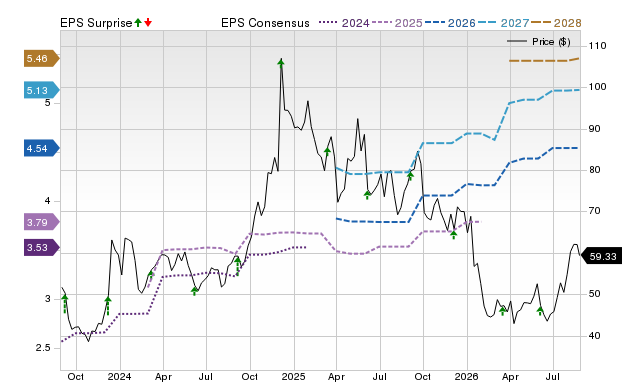Click the 4 EPS axis label
Viewport: 640px width, 382px height.
[48, 201]
